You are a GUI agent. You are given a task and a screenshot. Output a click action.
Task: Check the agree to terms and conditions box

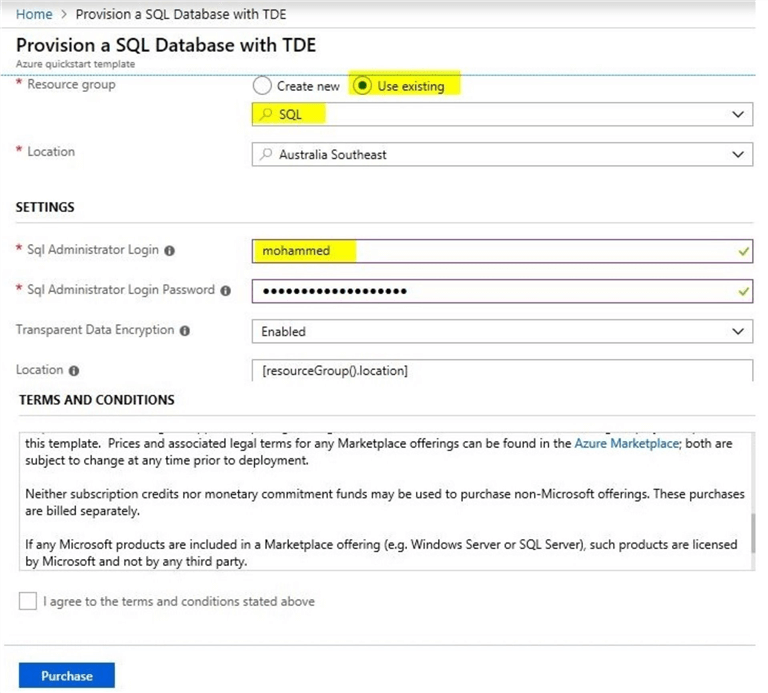(28, 602)
